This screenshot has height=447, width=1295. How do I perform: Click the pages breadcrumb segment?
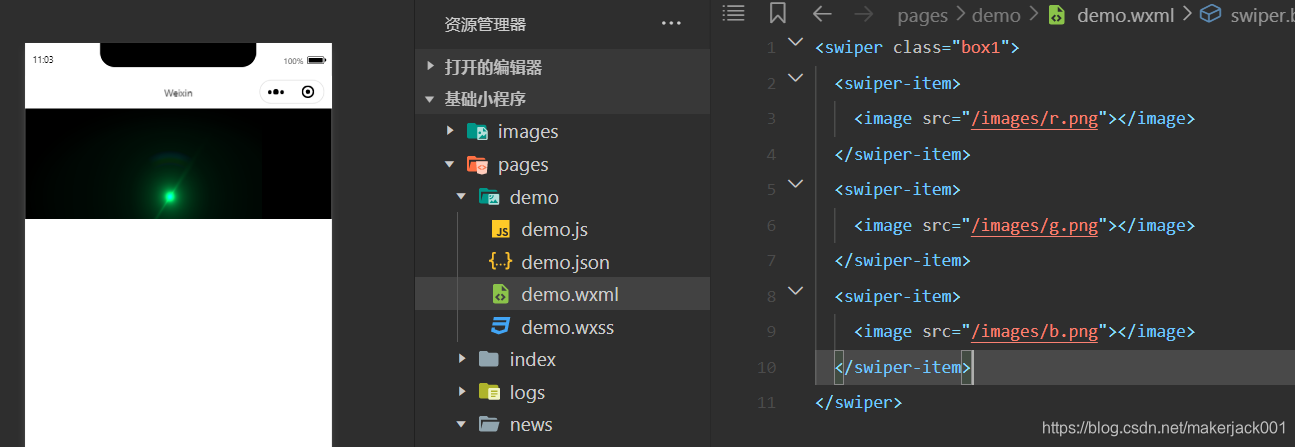[x=922, y=15]
